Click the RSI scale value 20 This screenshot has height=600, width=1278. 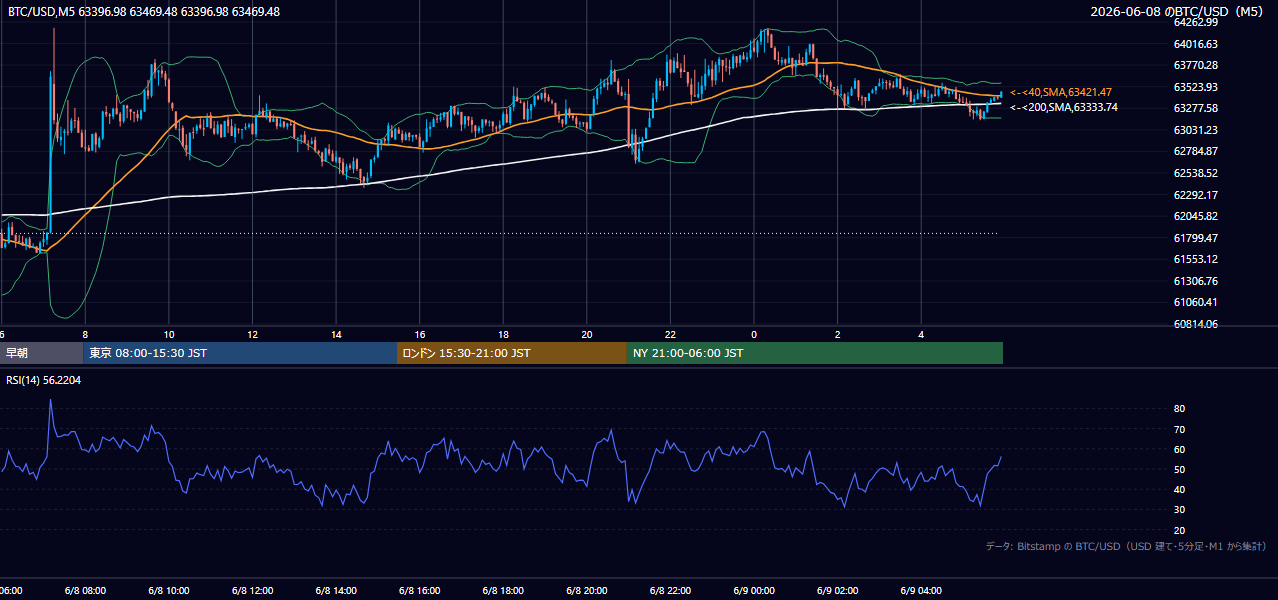click(x=1179, y=530)
